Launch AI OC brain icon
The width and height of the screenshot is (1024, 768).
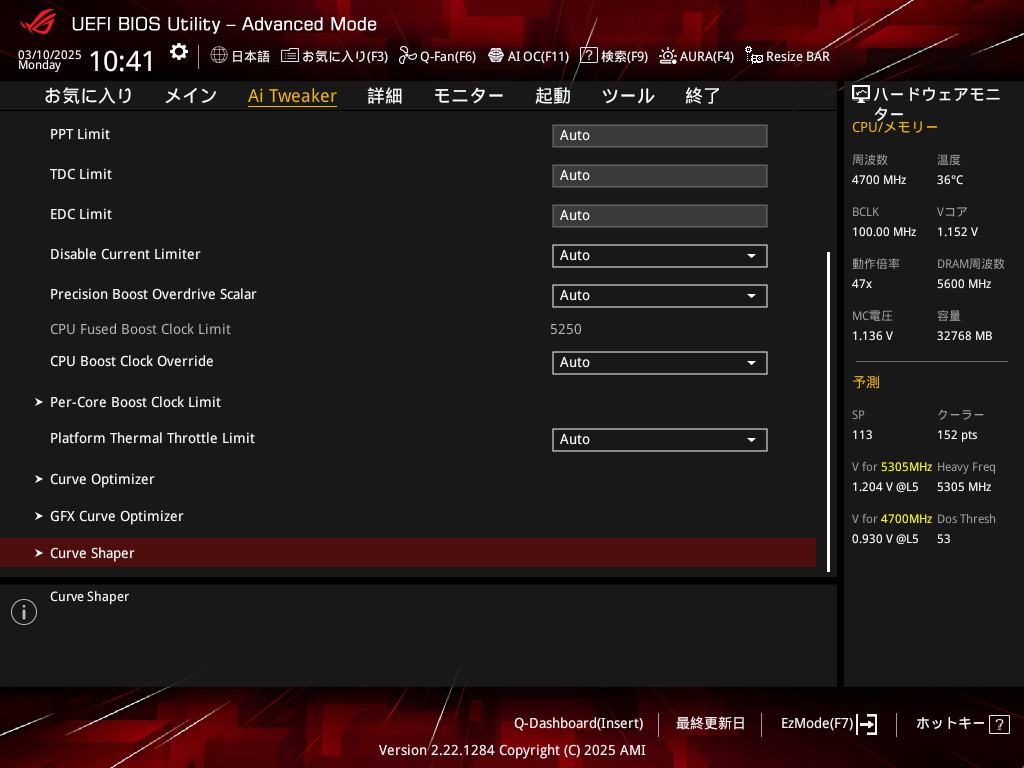click(x=496, y=56)
